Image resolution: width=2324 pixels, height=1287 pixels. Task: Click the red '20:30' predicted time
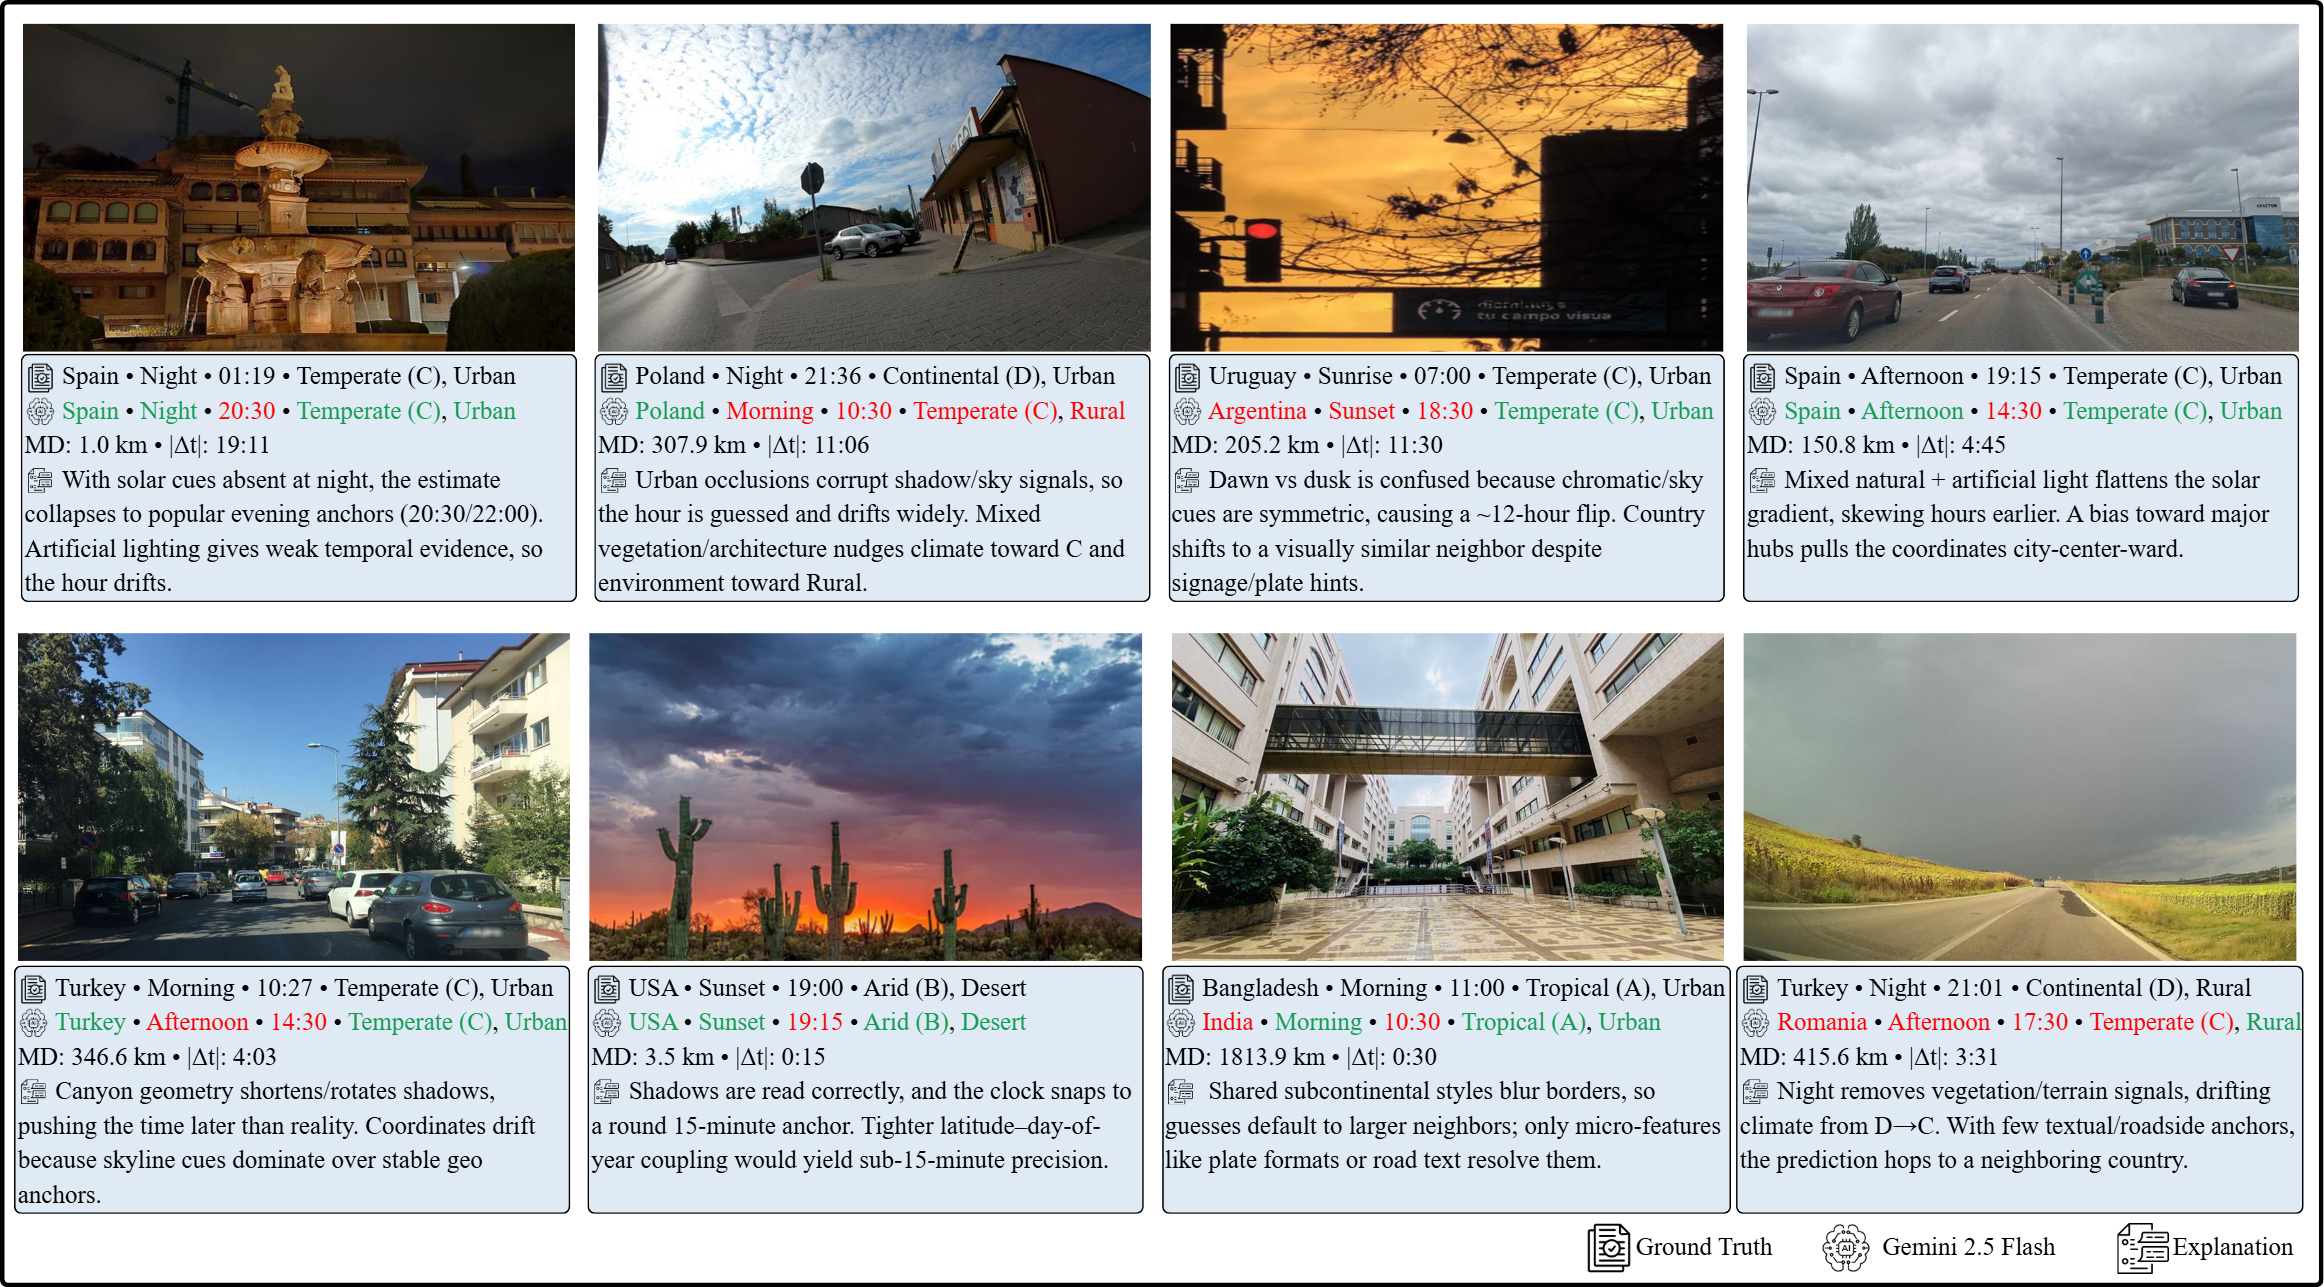pyautogui.click(x=246, y=411)
